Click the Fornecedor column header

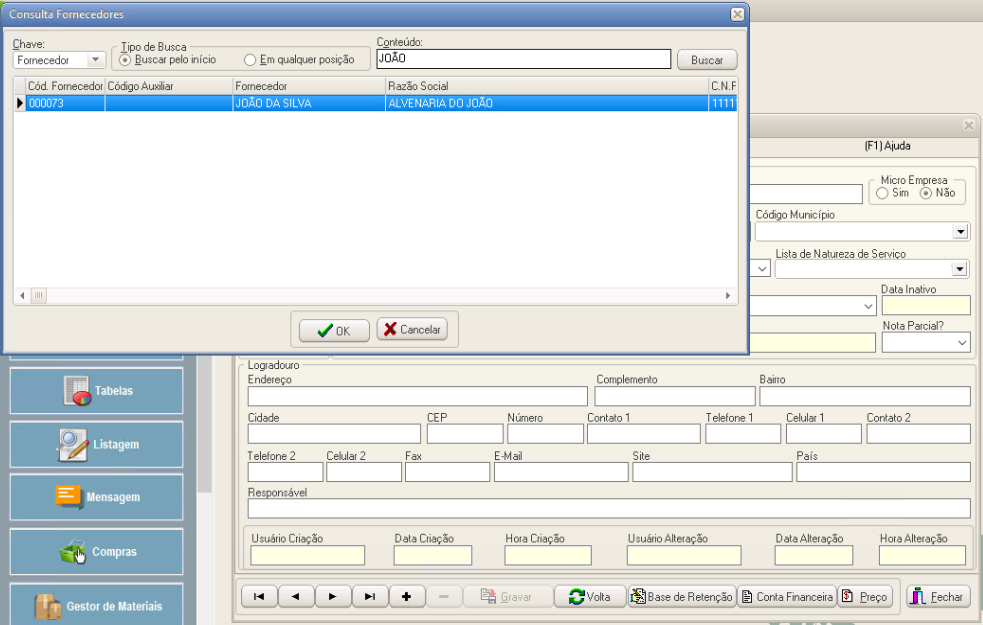pos(308,86)
